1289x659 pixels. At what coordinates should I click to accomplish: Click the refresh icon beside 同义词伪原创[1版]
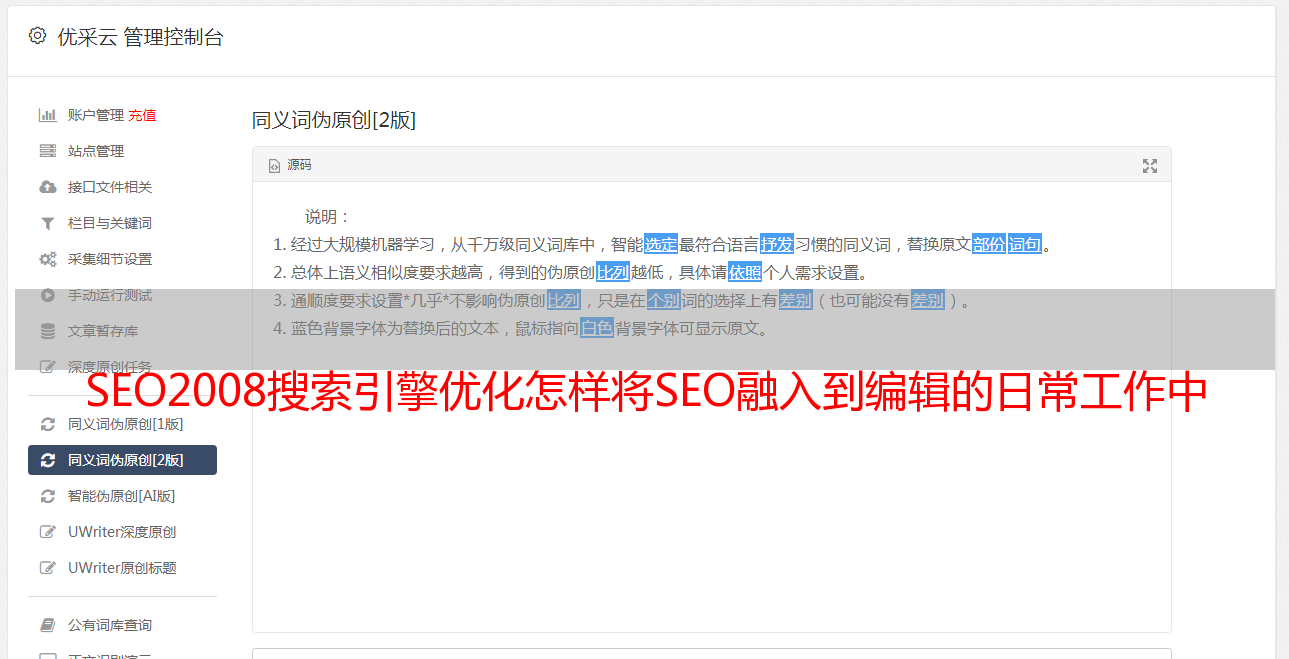click(47, 424)
